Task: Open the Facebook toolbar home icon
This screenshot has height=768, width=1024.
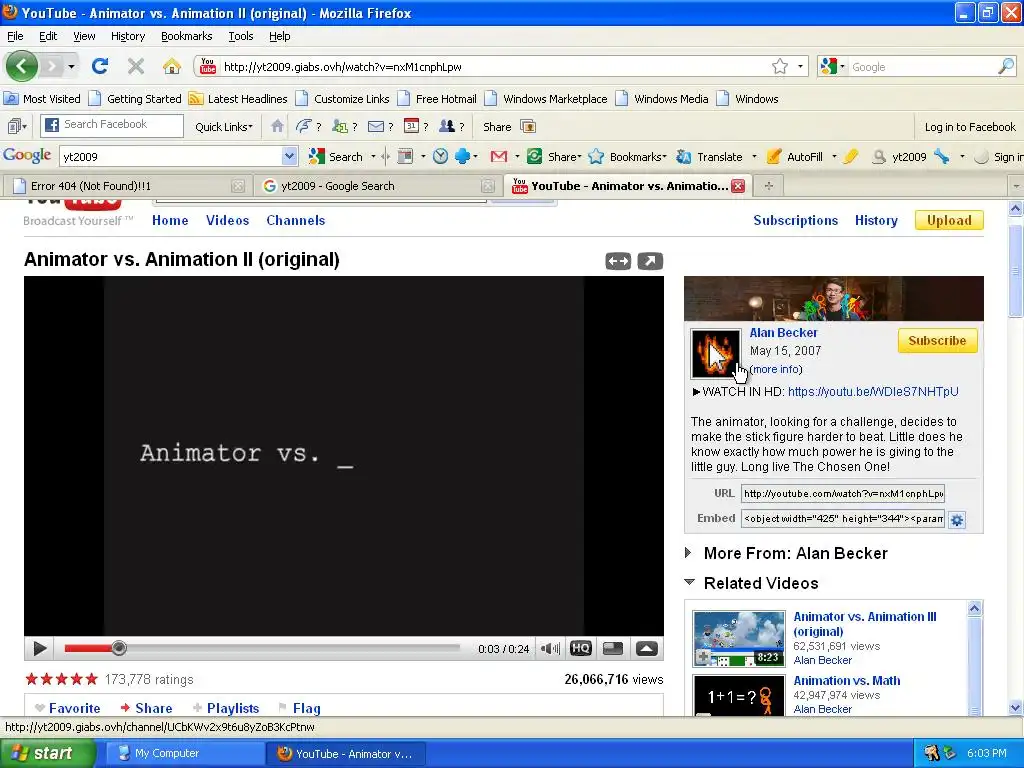Action: (277, 126)
